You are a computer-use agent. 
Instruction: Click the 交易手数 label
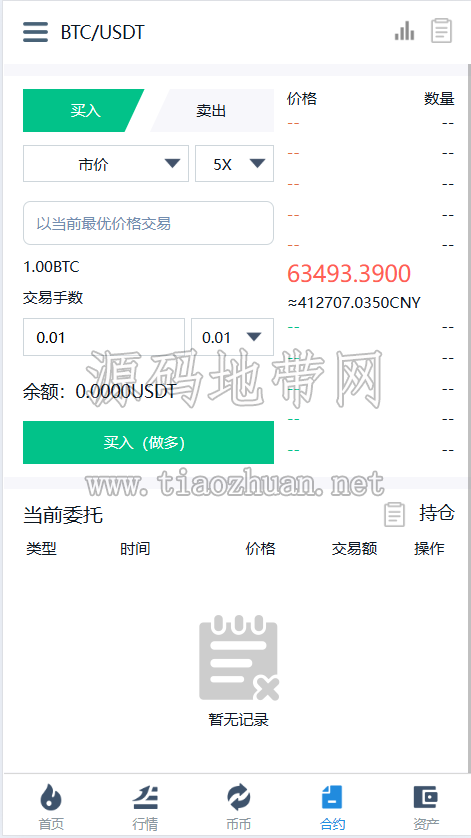[x=53, y=298]
